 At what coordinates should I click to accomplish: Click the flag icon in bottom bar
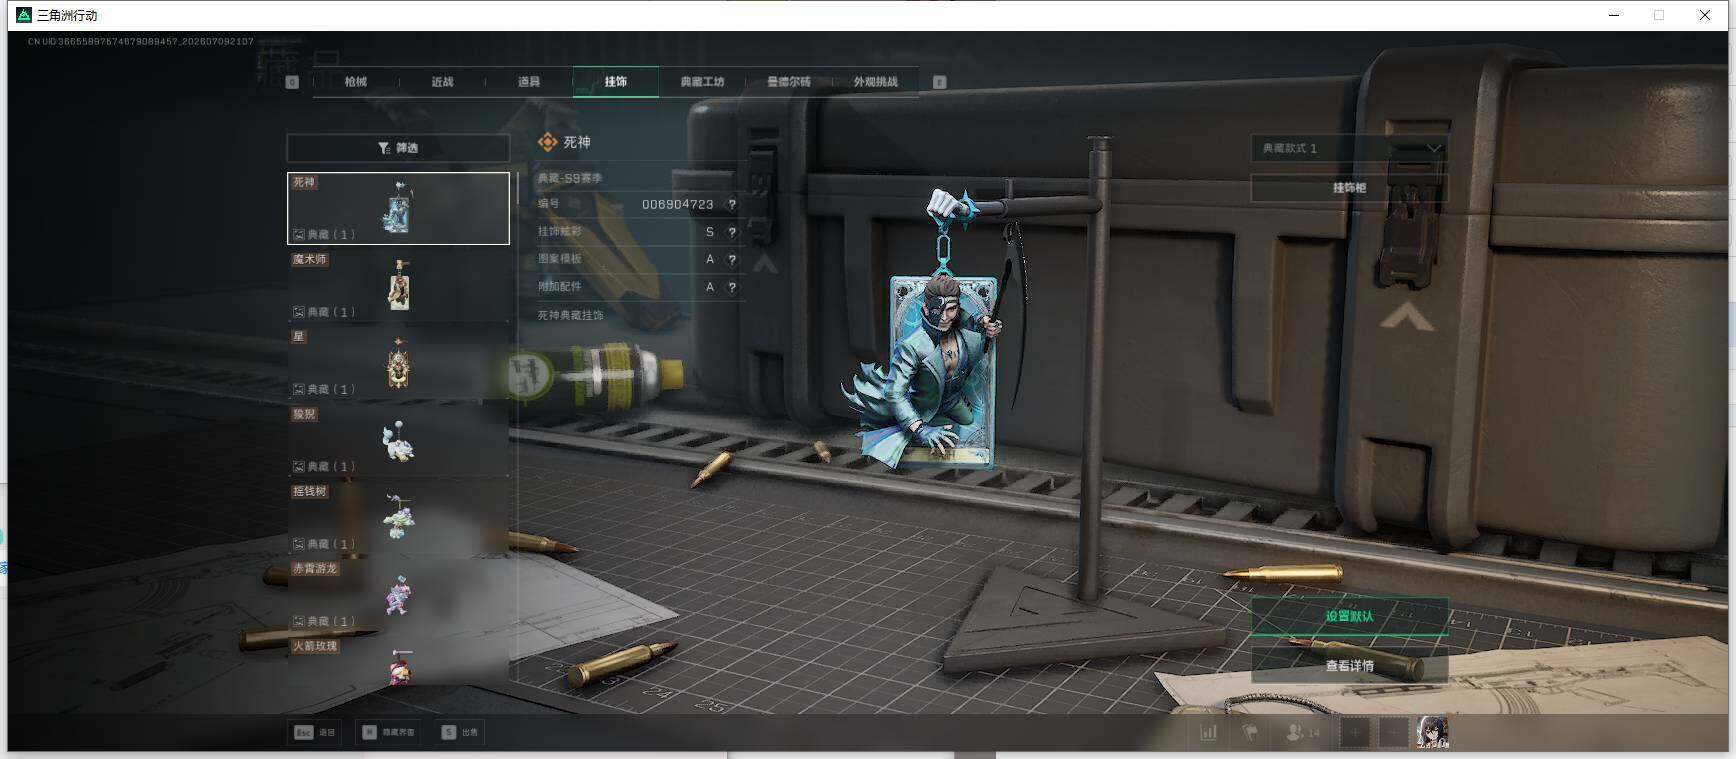coord(1250,733)
